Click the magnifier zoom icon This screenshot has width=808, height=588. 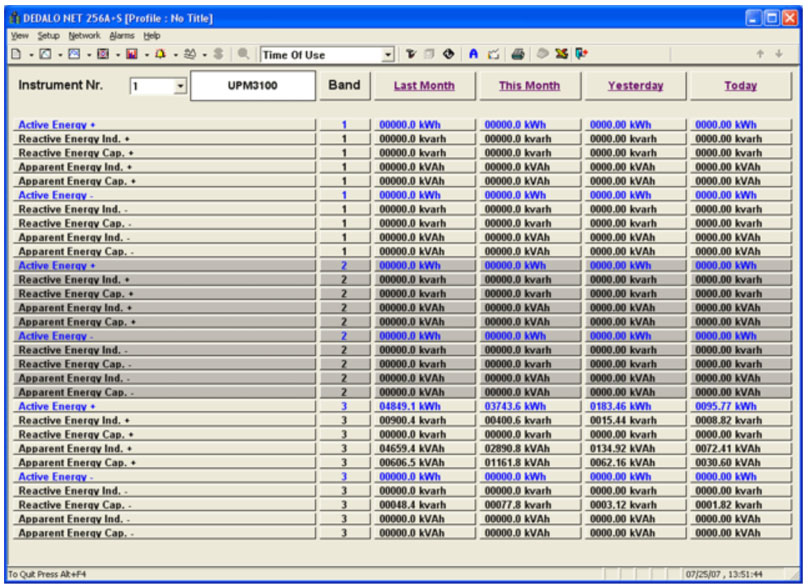[244, 55]
